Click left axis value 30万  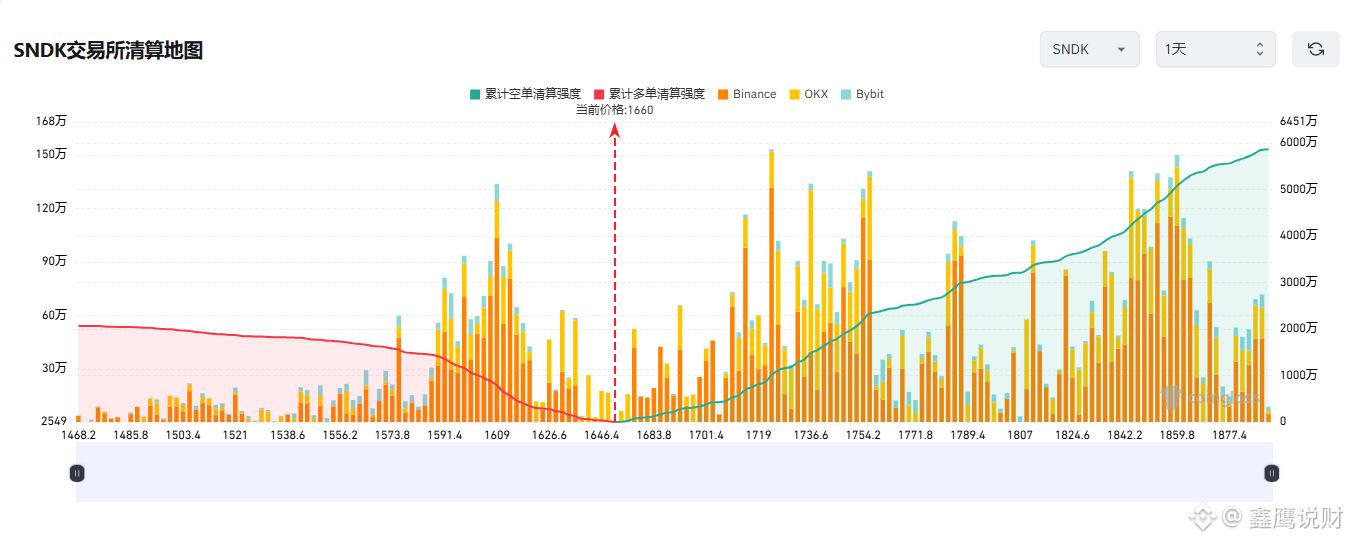pyautogui.click(x=54, y=368)
